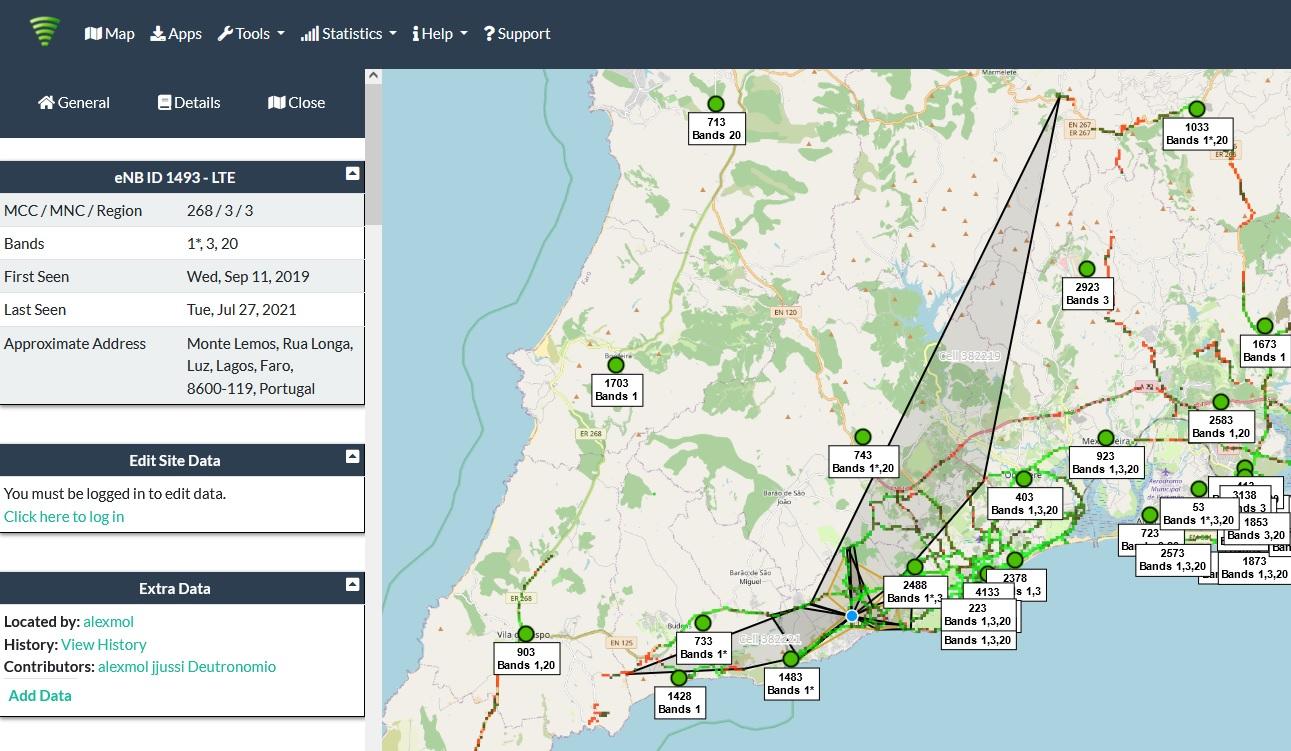Image resolution: width=1291 pixels, height=751 pixels.
Task: Open located-by user alexmol profile link
Action: tap(109, 621)
